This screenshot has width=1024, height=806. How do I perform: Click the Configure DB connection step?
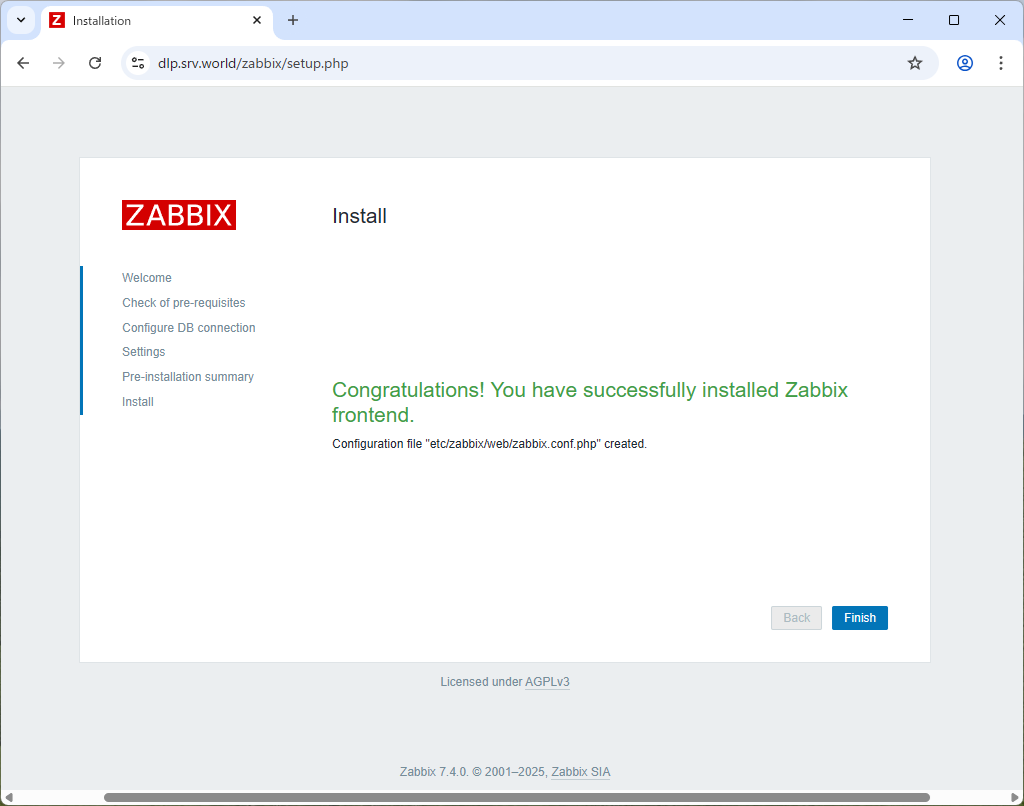[x=189, y=327]
